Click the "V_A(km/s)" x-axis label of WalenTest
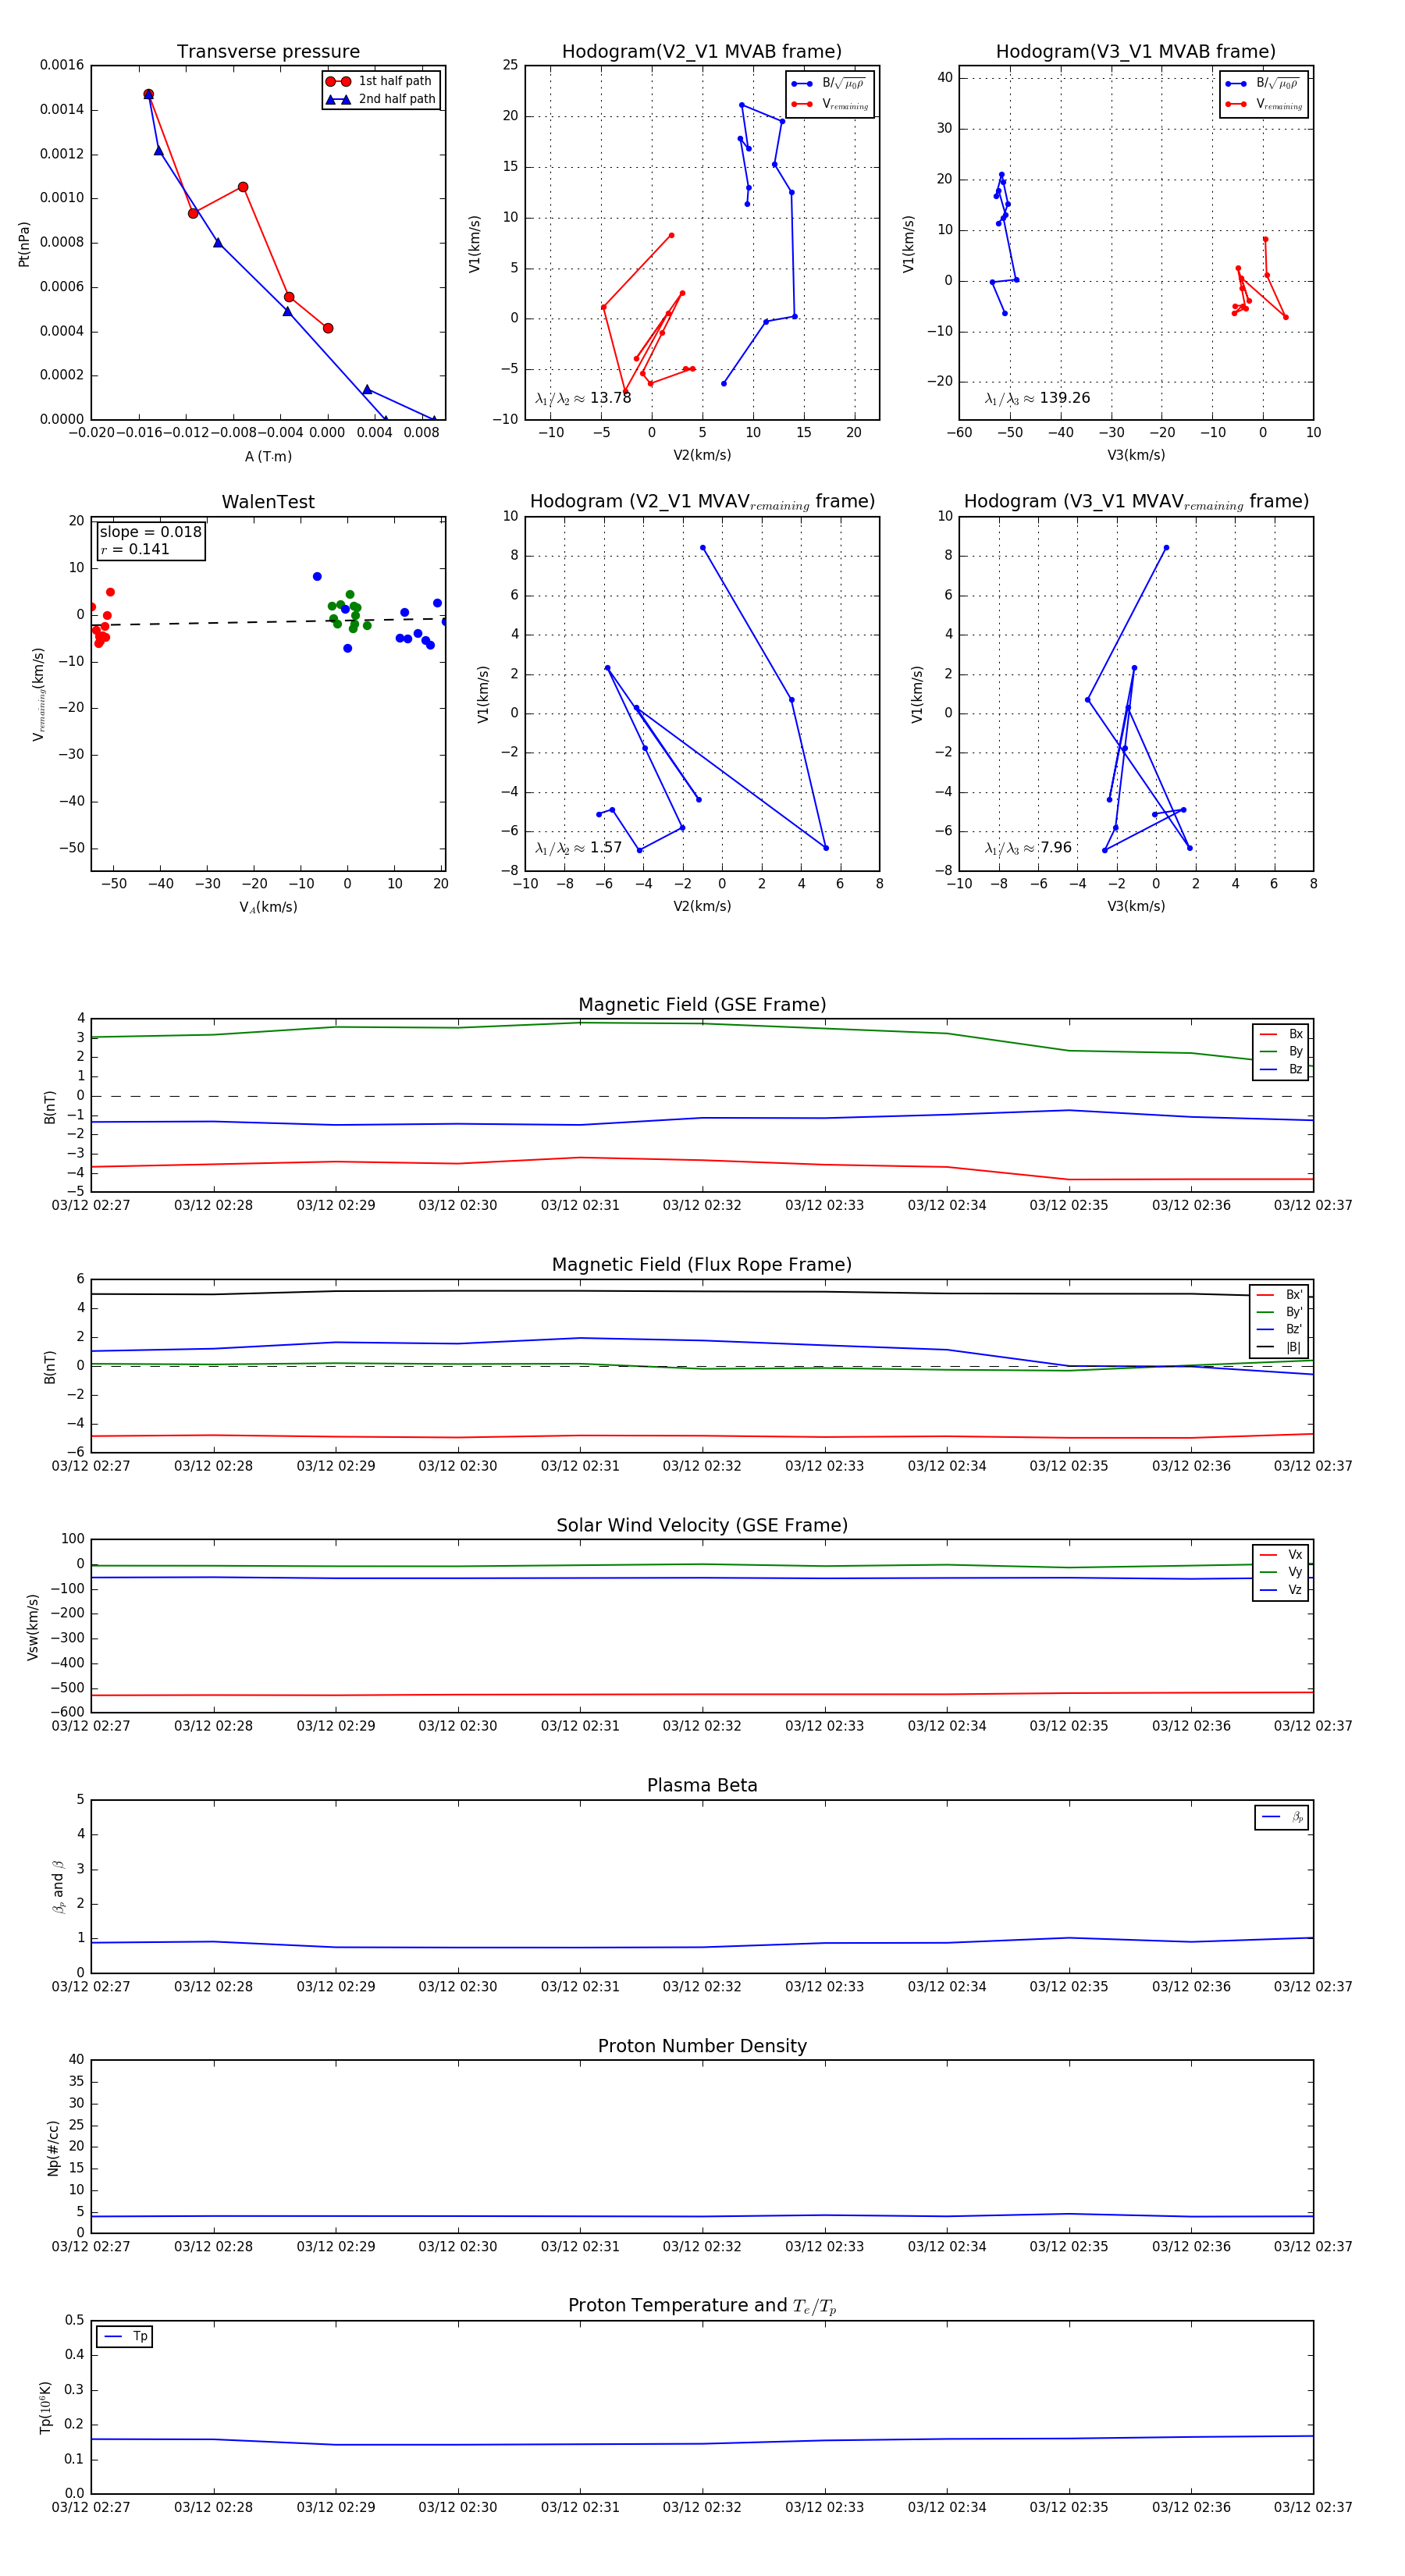 (x=268, y=907)
